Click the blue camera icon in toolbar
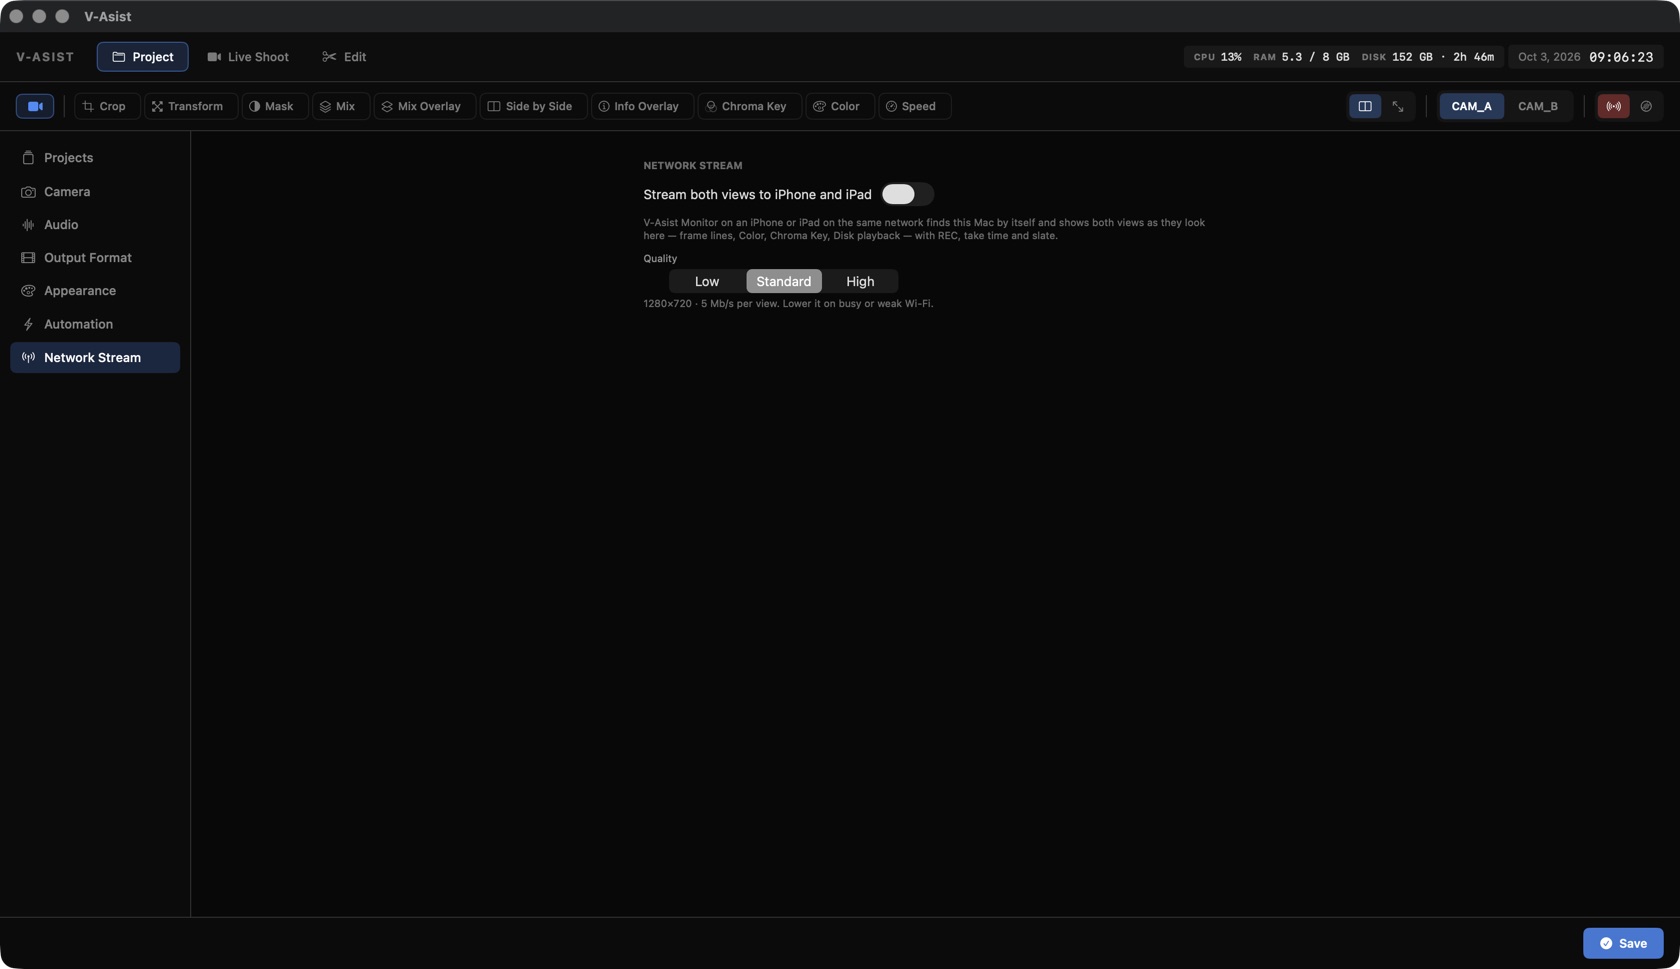 point(35,106)
